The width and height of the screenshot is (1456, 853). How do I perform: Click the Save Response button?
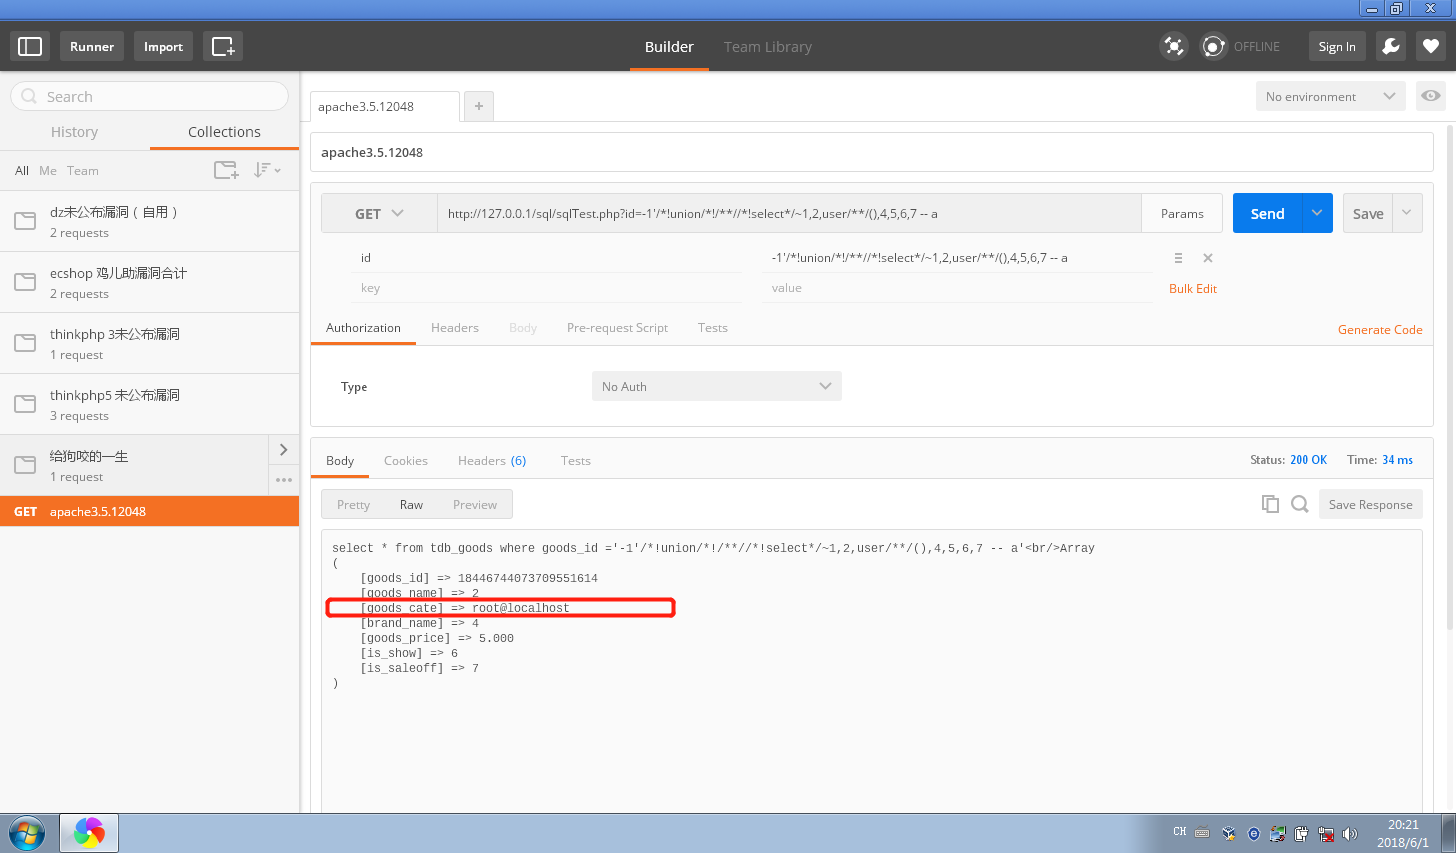click(1371, 504)
